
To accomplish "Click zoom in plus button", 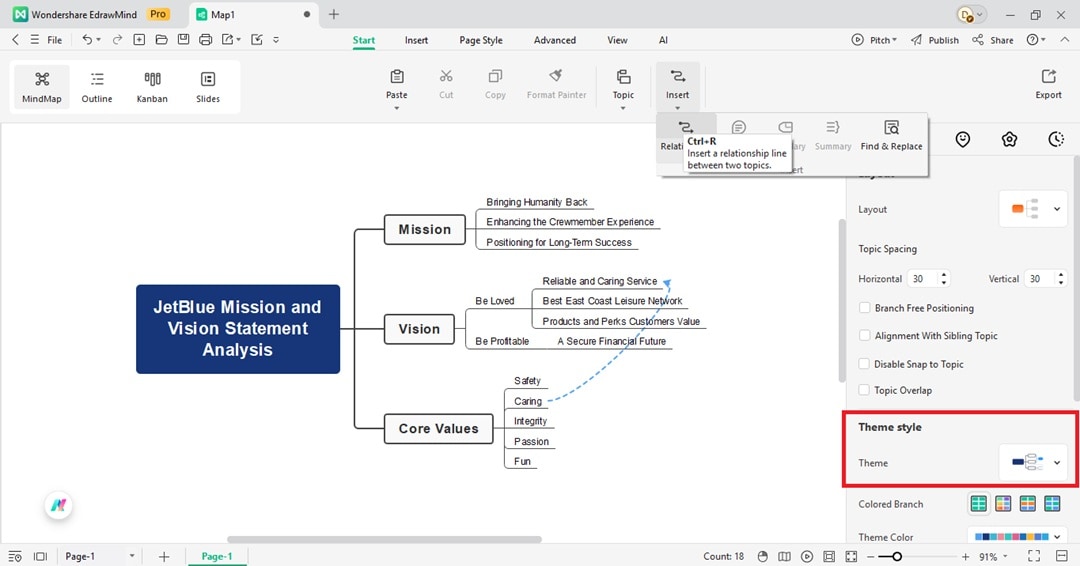I will click(965, 556).
